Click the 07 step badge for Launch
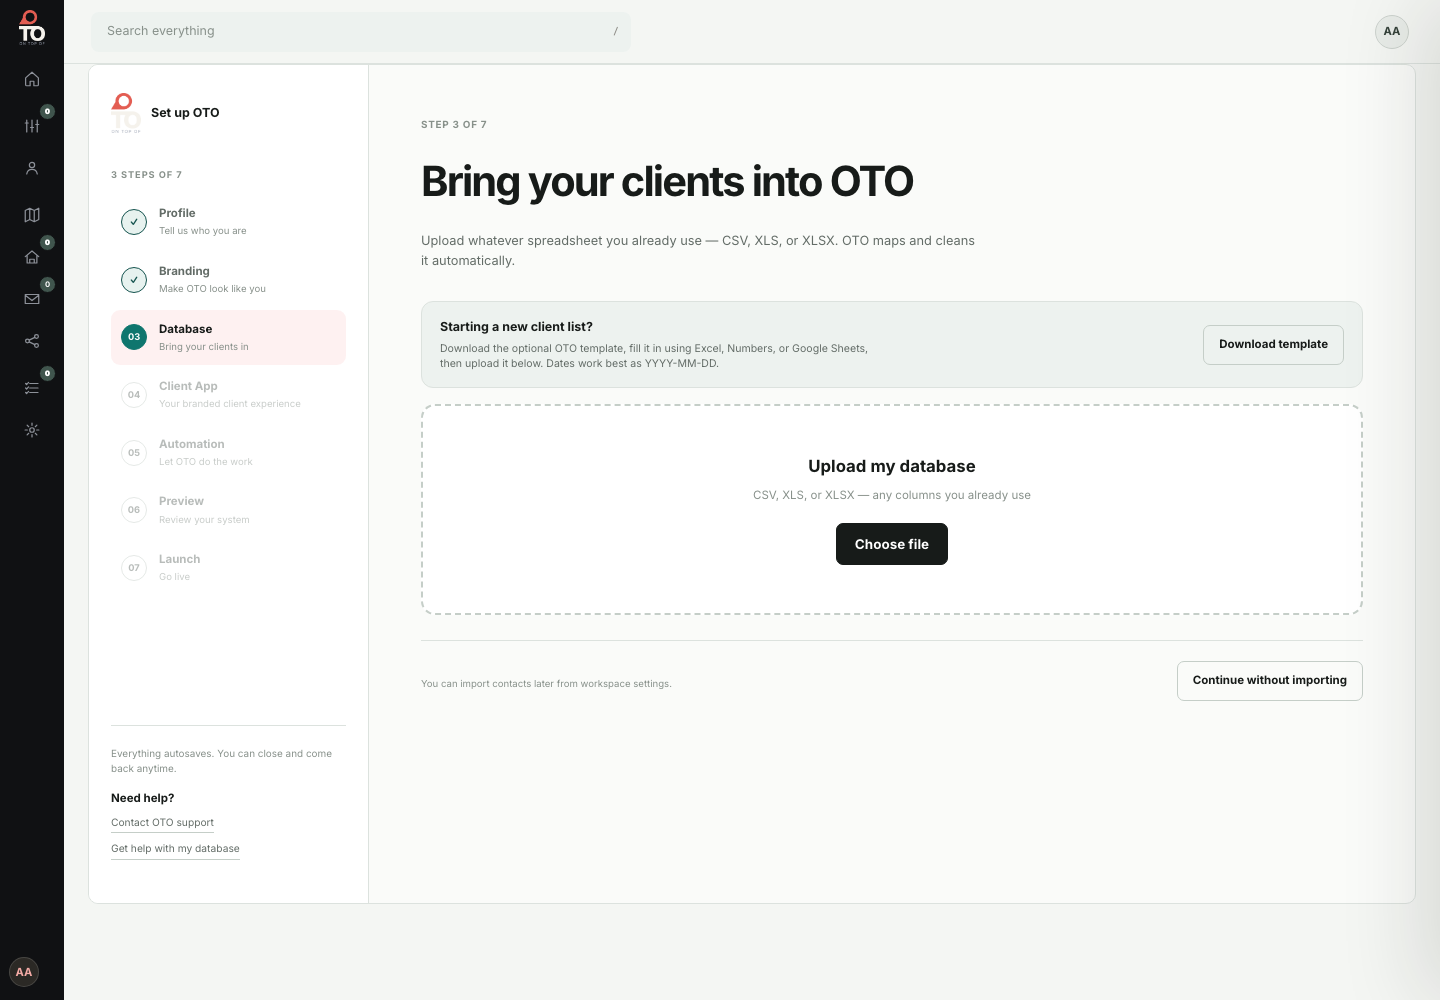The image size is (1440, 1000). 134,568
